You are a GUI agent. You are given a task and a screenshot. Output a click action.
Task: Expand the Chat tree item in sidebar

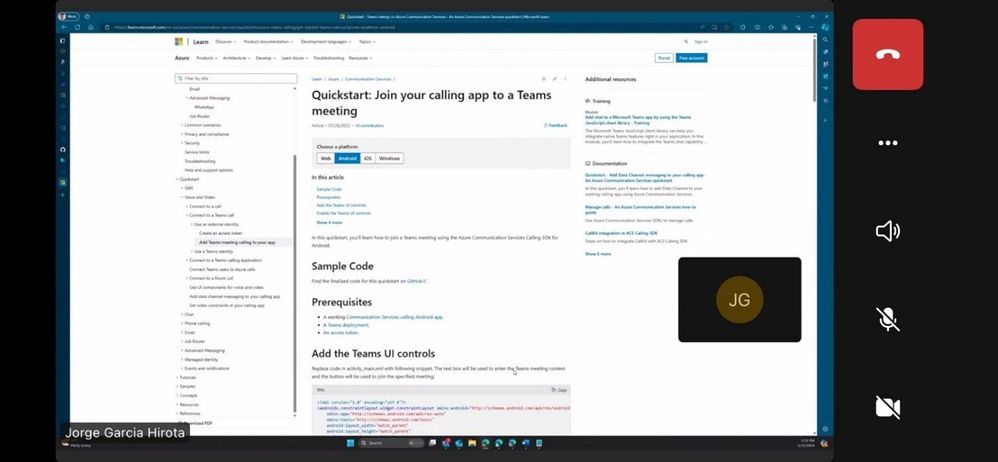[188, 314]
